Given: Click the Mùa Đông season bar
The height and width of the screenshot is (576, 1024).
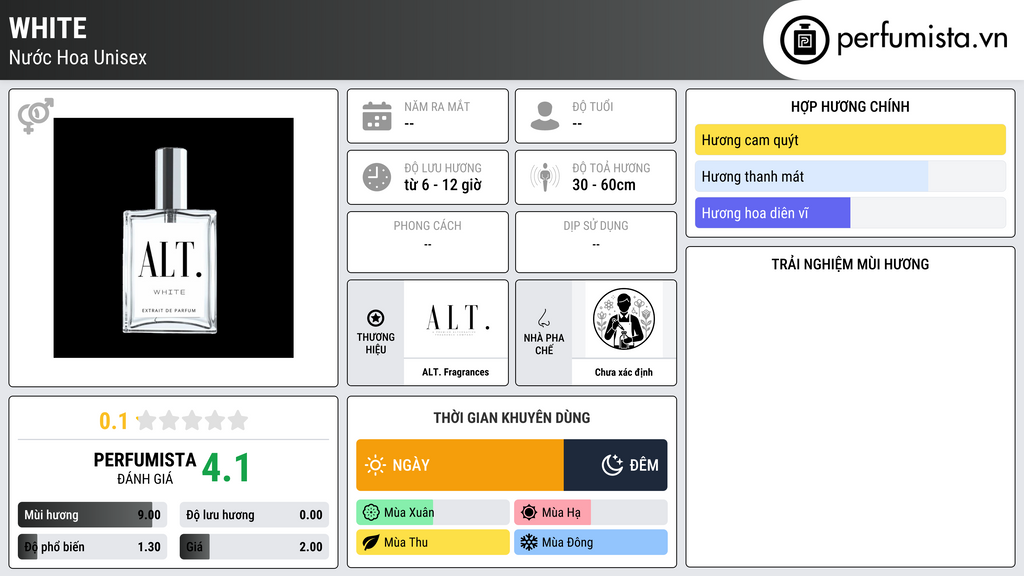Looking at the screenshot, I should [x=590, y=543].
